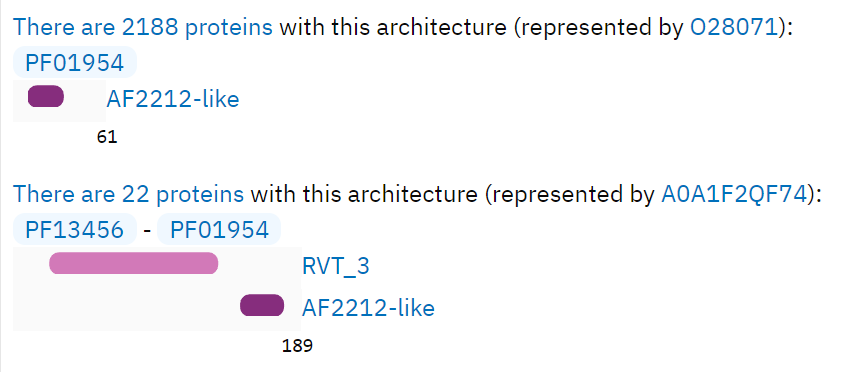Click grey track beside RVT_3 bar
This screenshot has width=841, height=372.
click(x=257, y=263)
